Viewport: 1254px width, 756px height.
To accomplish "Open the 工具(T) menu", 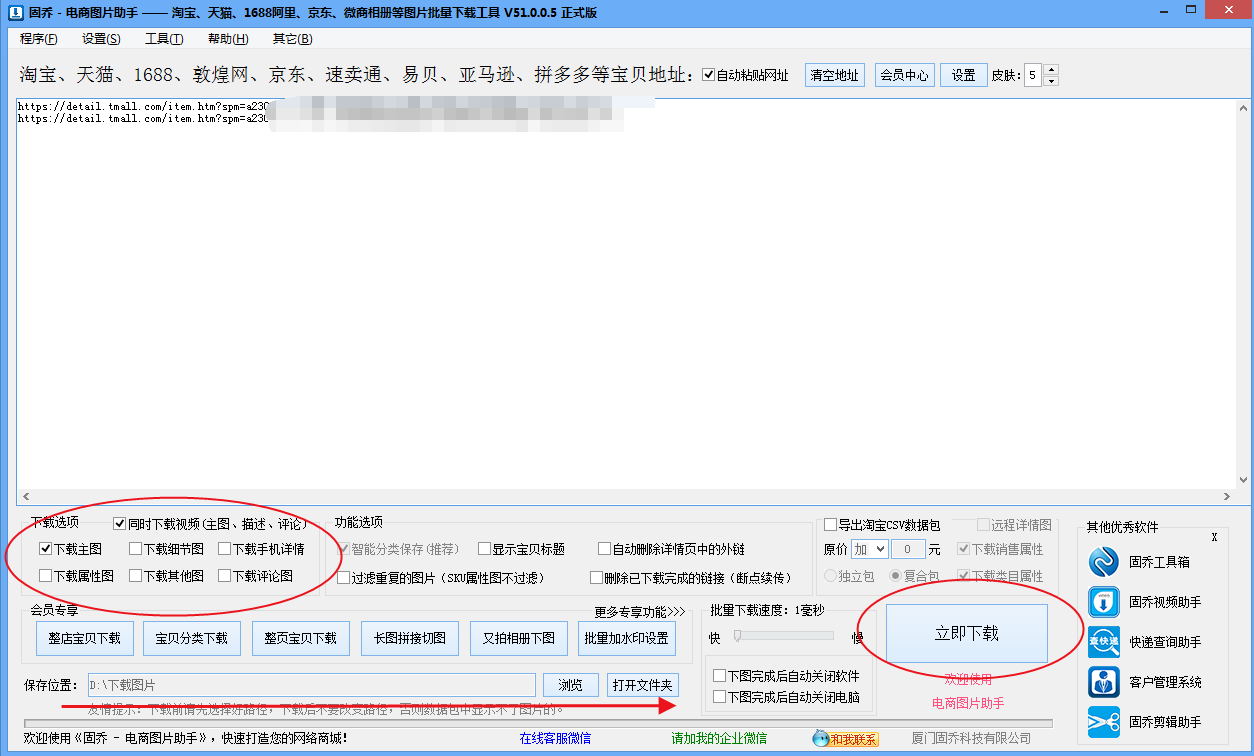I will [x=164, y=39].
